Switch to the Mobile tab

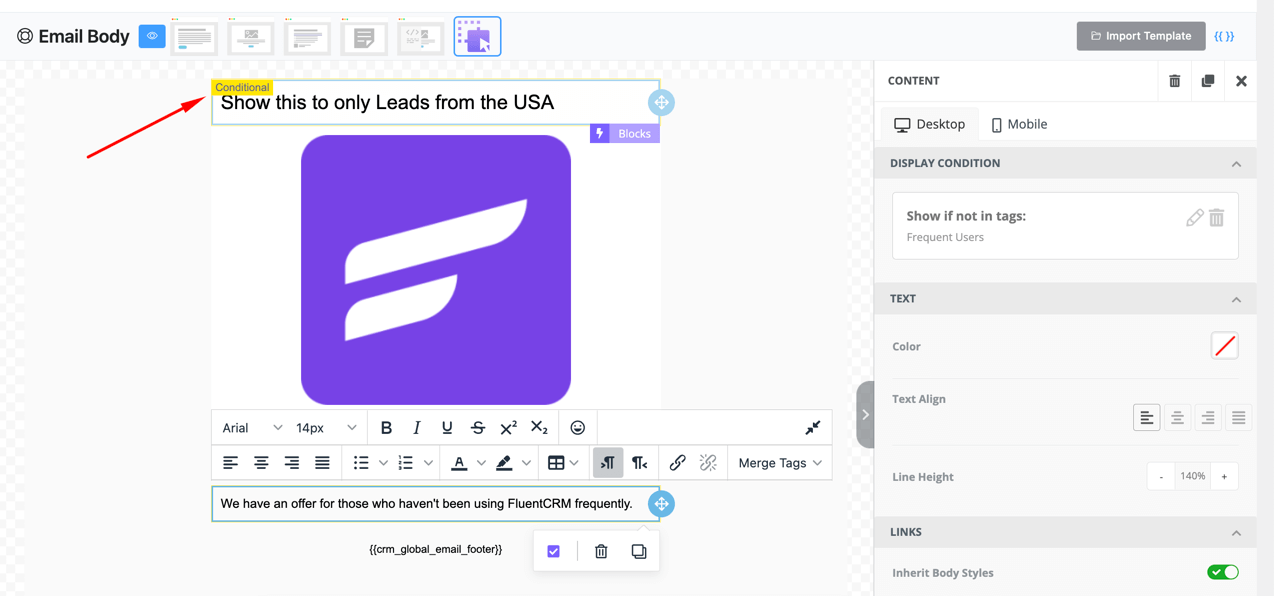tap(1019, 124)
